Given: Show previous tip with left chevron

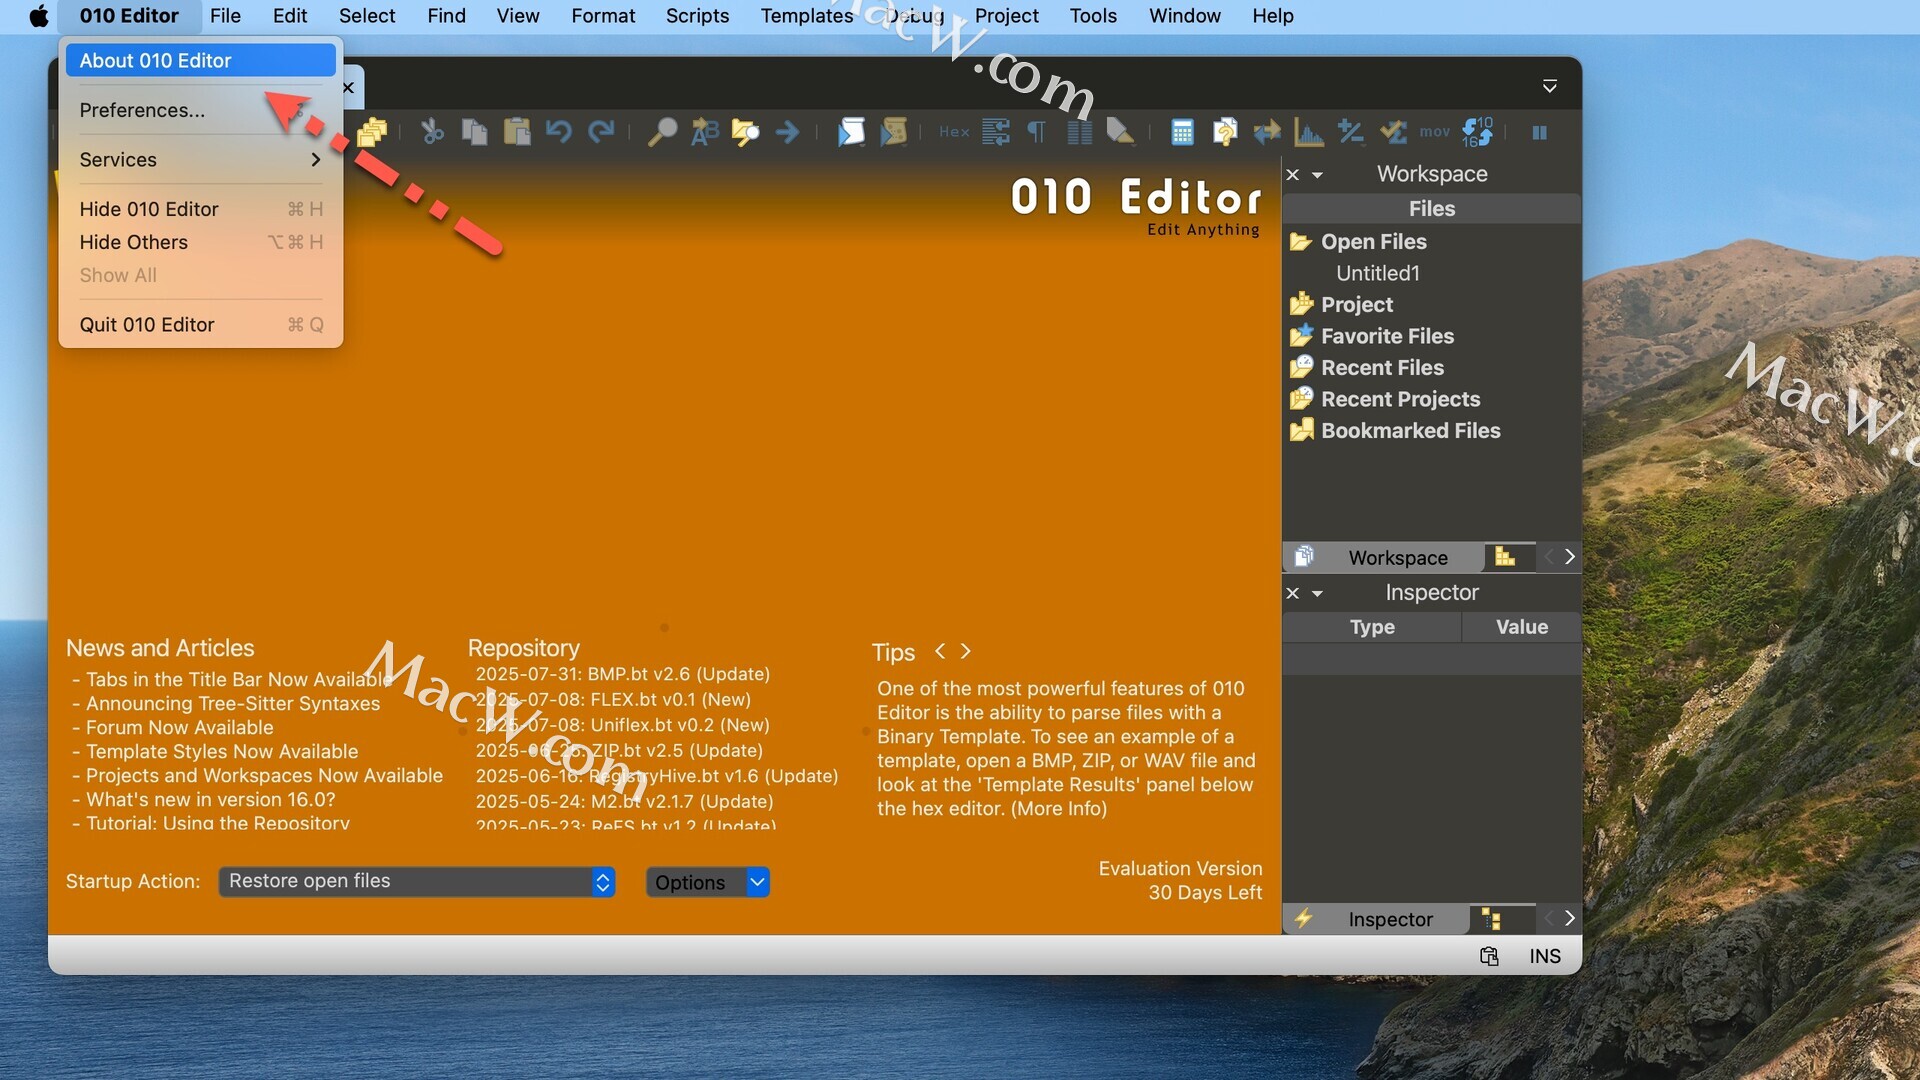Looking at the screenshot, I should 940,652.
